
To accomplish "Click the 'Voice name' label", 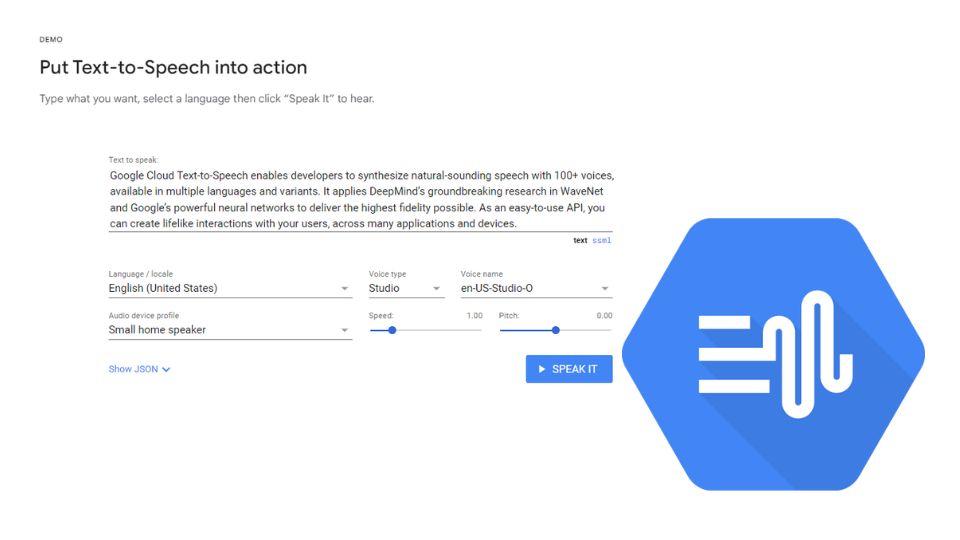I will [x=482, y=274].
